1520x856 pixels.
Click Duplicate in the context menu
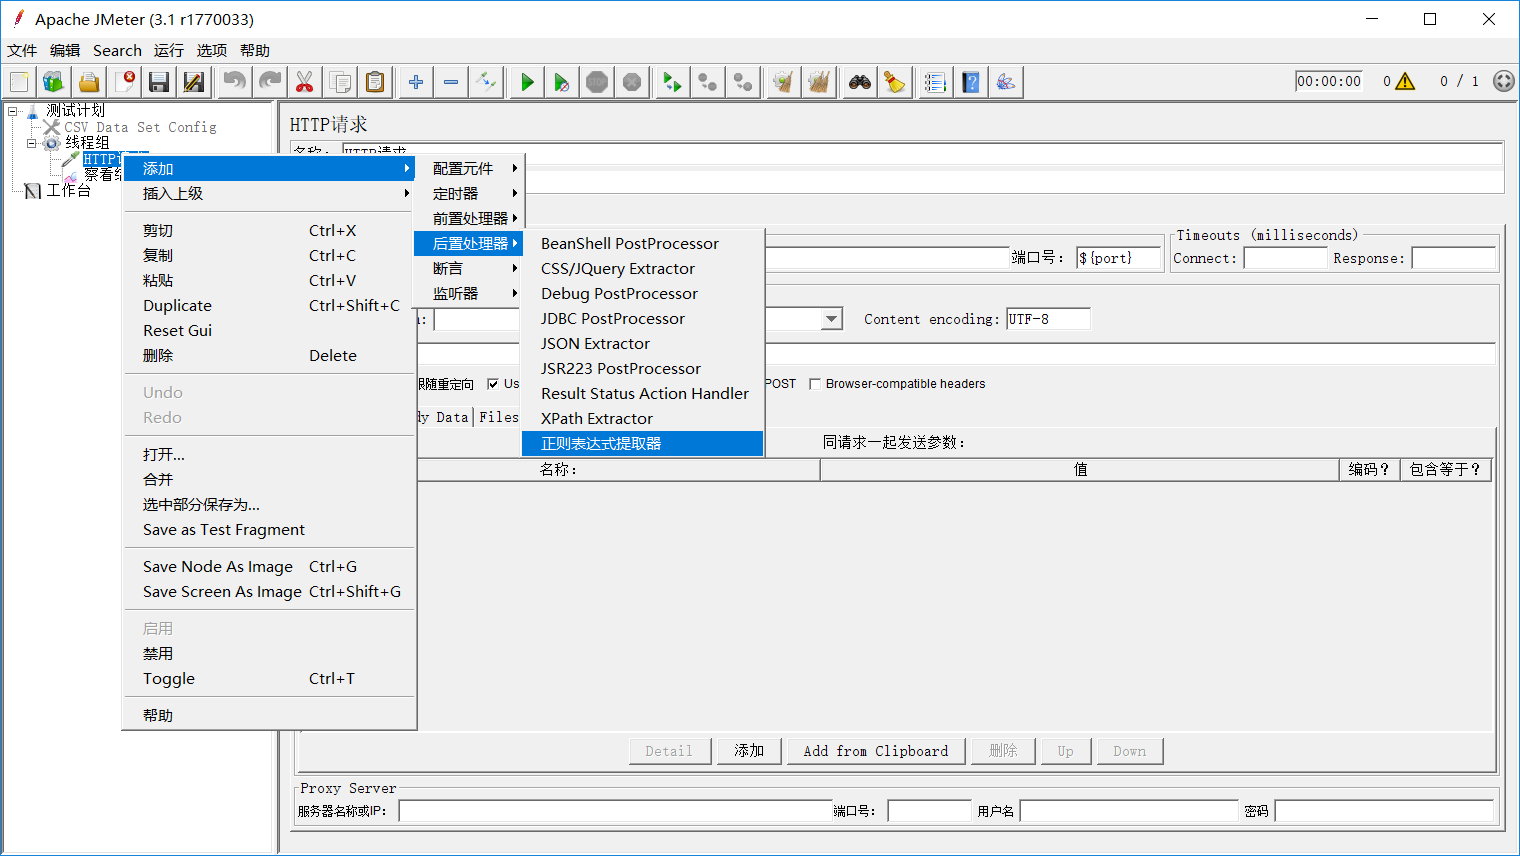269,306
